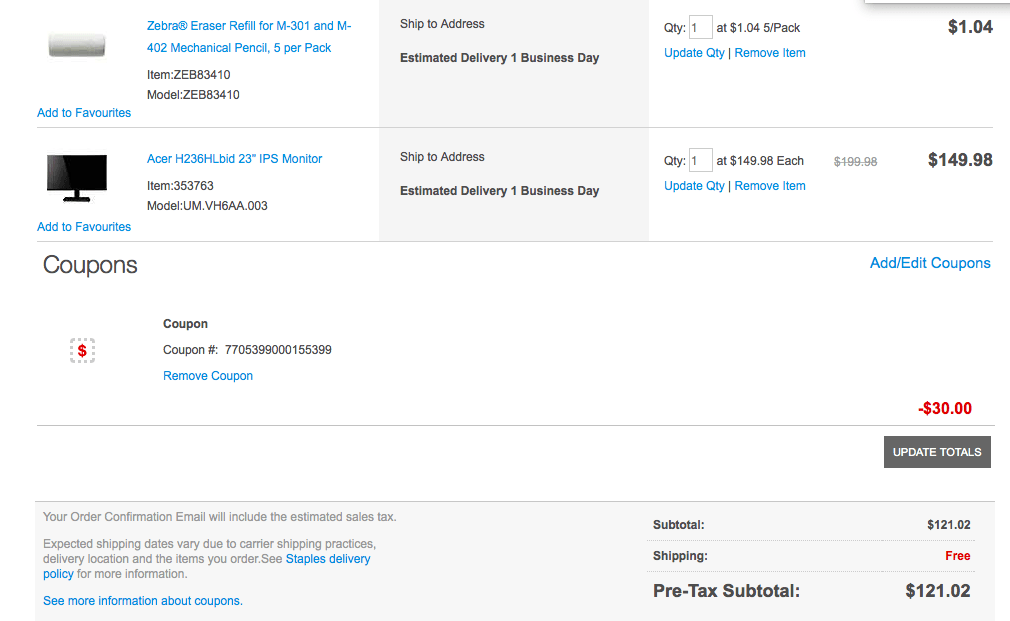Click the -$30.00 coupon discount amount
Image resolution: width=1010 pixels, height=621 pixels.
click(x=944, y=408)
